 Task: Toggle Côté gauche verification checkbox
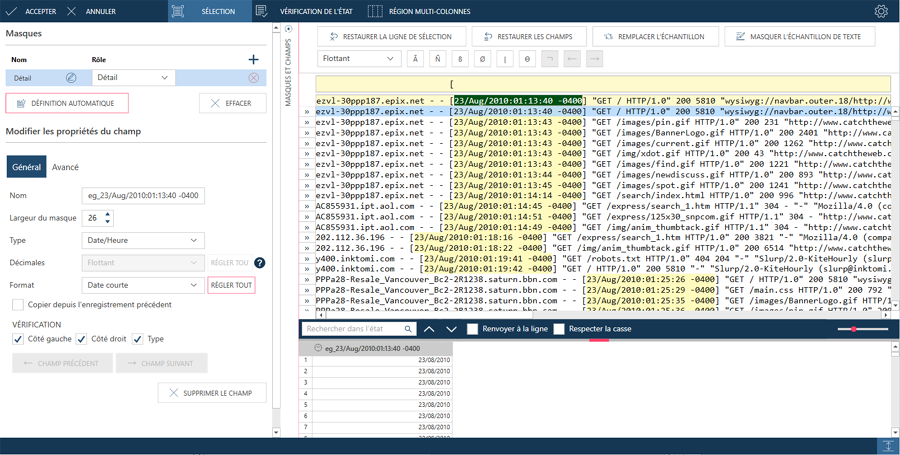18,339
